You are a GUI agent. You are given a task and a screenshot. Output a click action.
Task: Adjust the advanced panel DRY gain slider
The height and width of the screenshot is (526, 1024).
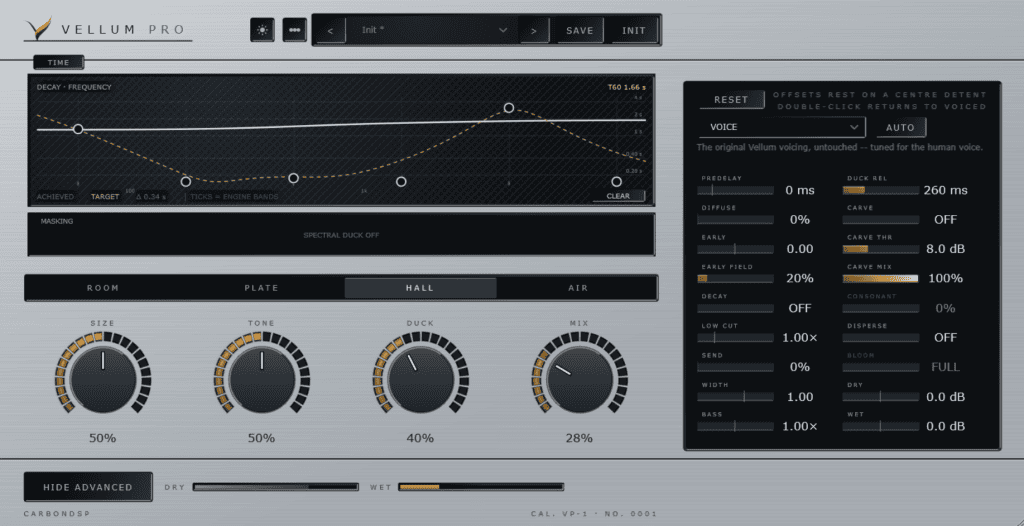tap(880, 397)
